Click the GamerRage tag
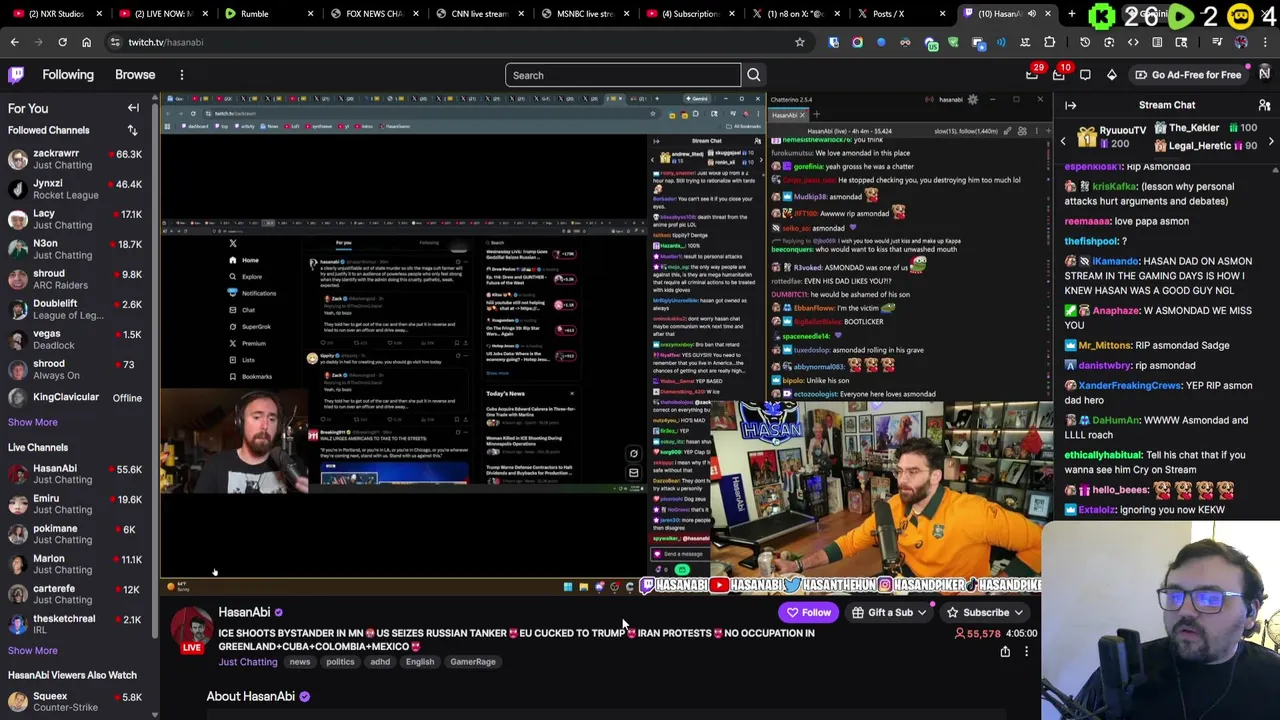Viewport: 1280px width, 720px height. click(473, 662)
